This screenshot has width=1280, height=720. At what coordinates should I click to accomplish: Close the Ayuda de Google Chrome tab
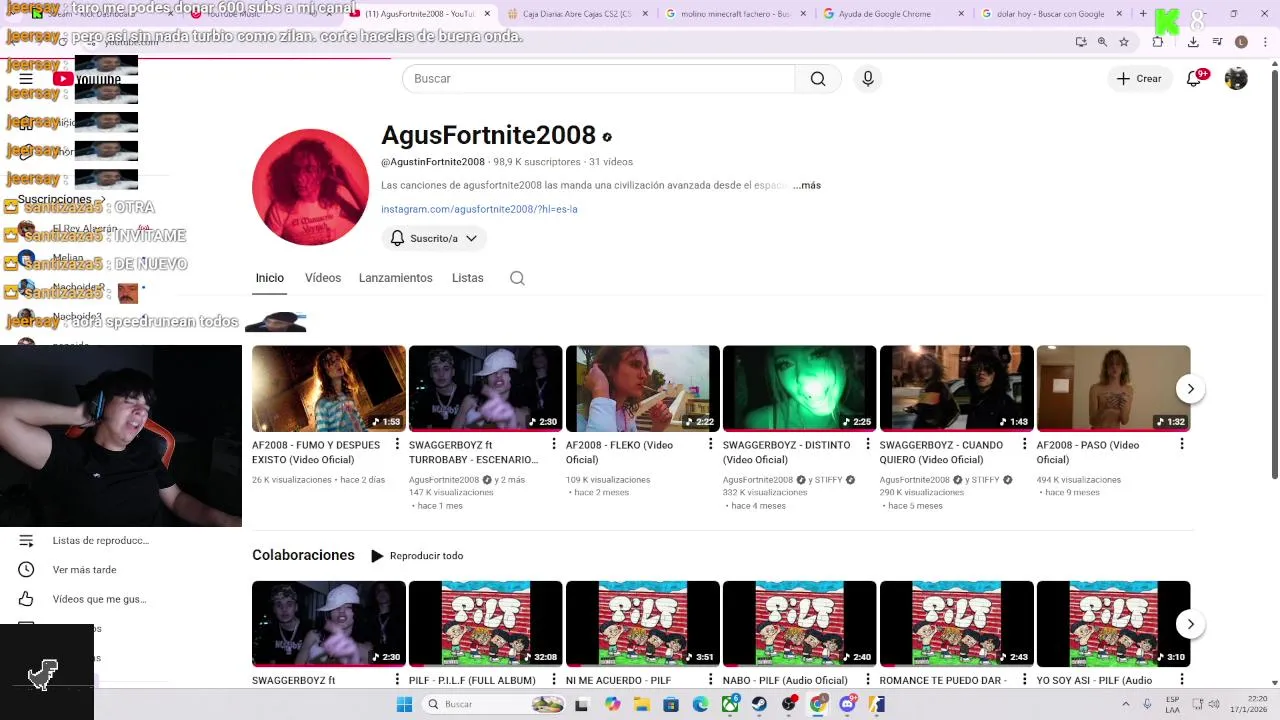point(961,14)
